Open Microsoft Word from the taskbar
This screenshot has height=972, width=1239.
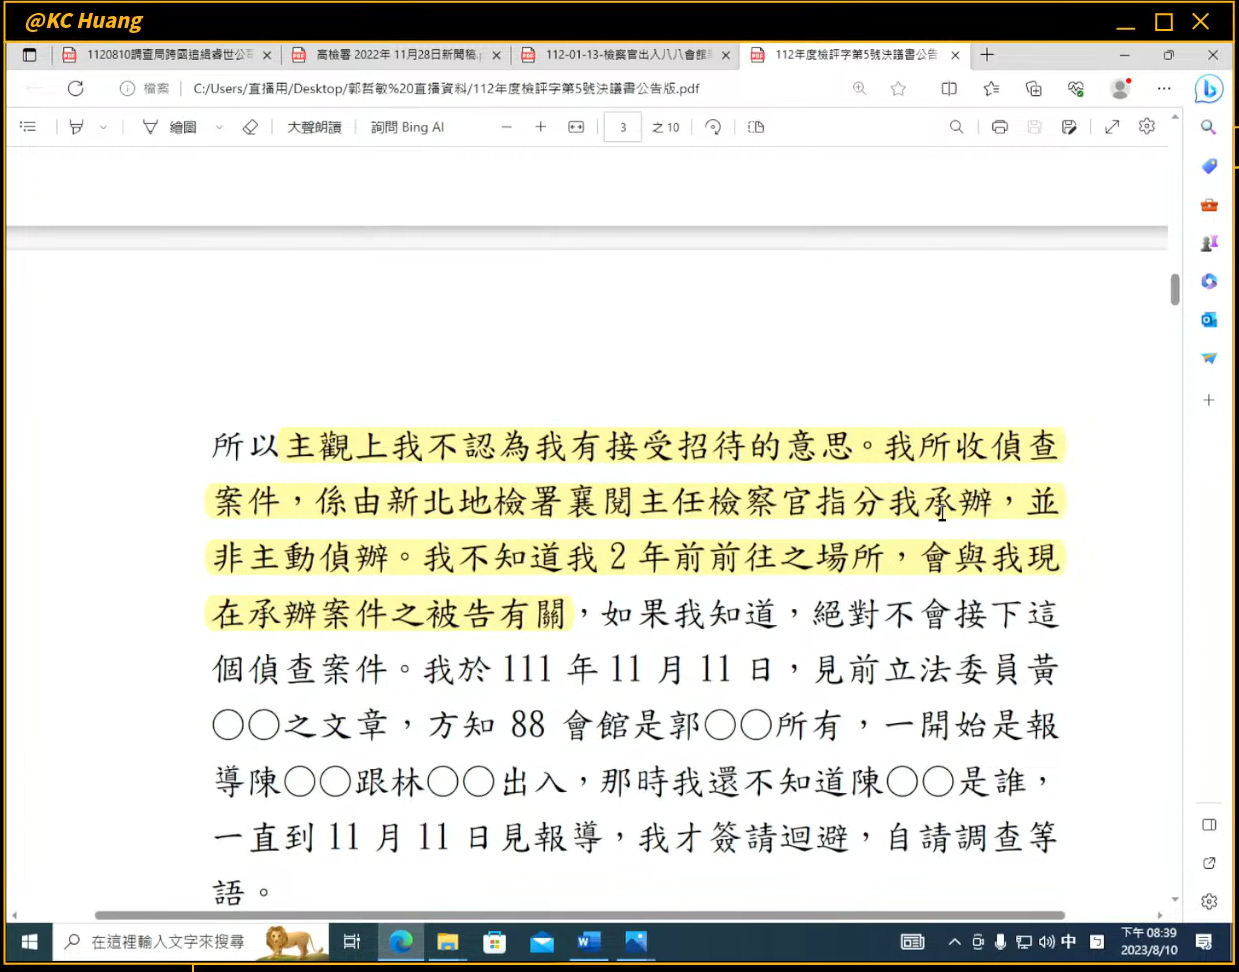coord(588,941)
